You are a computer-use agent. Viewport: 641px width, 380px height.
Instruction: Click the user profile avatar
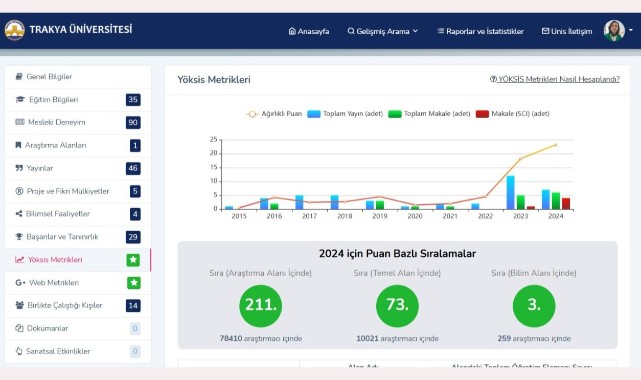(x=614, y=31)
